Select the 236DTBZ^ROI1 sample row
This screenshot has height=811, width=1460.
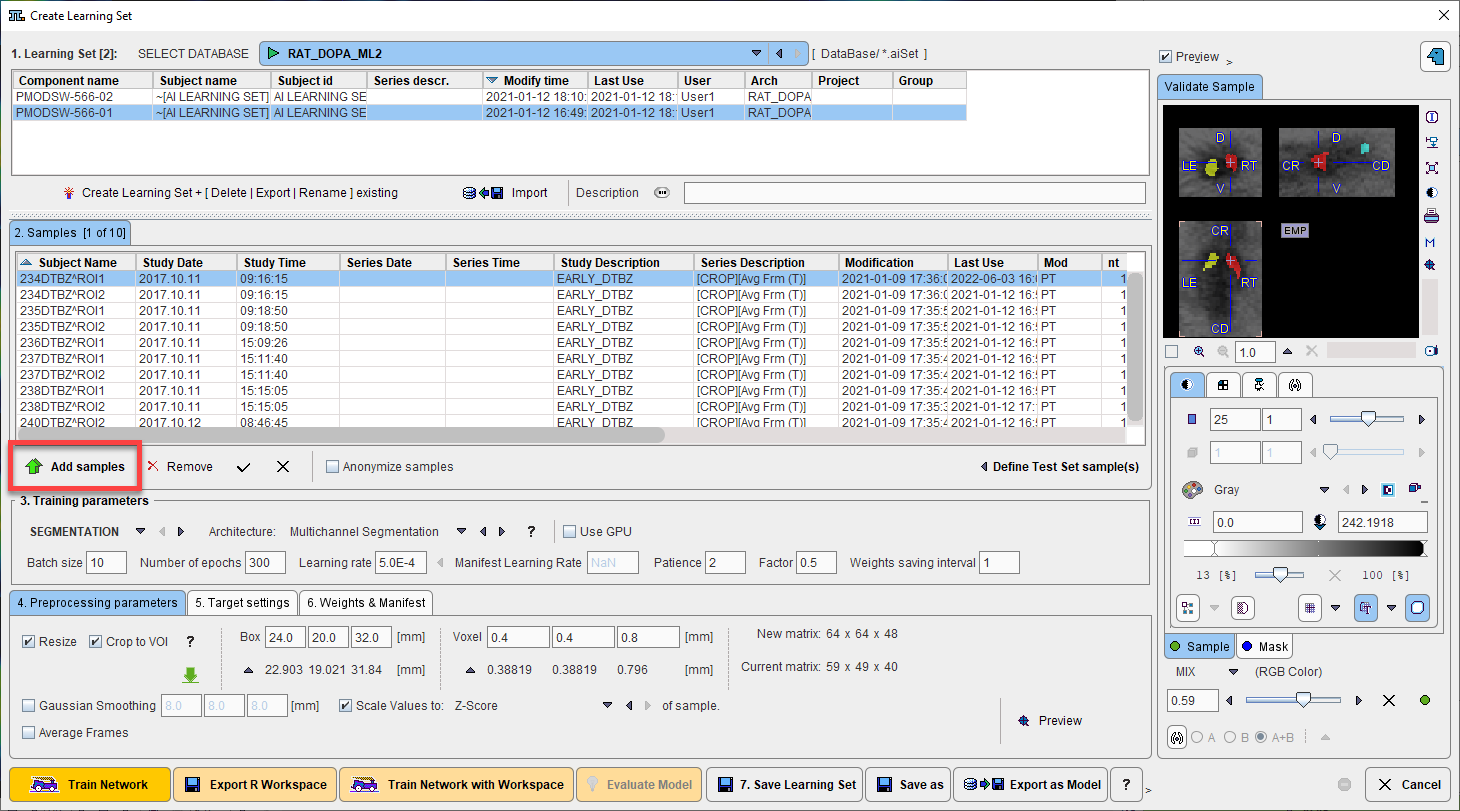(572, 343)
